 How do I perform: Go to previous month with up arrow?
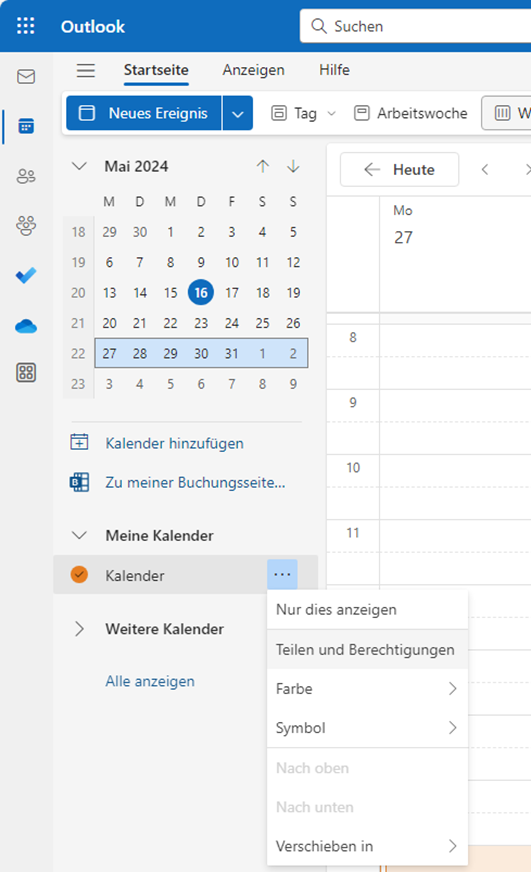263,166
